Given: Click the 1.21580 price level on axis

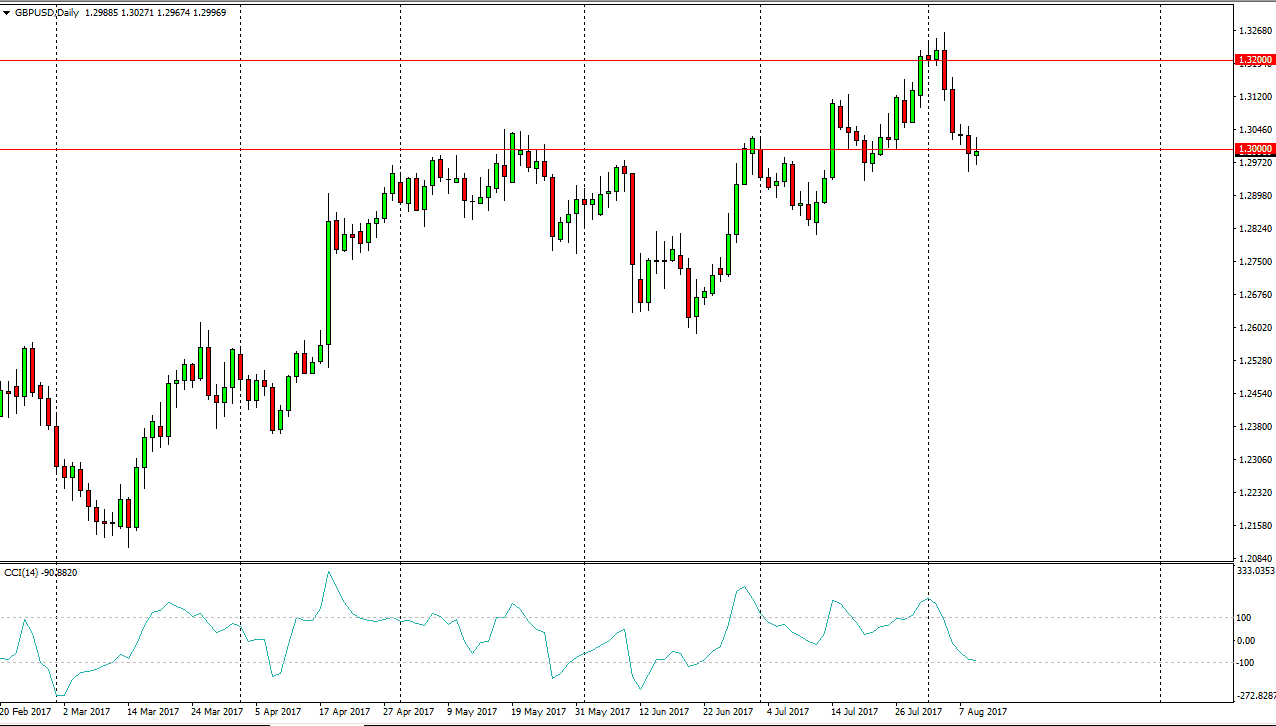Looking at the screenshot, I should click(x=1255, y=525).
